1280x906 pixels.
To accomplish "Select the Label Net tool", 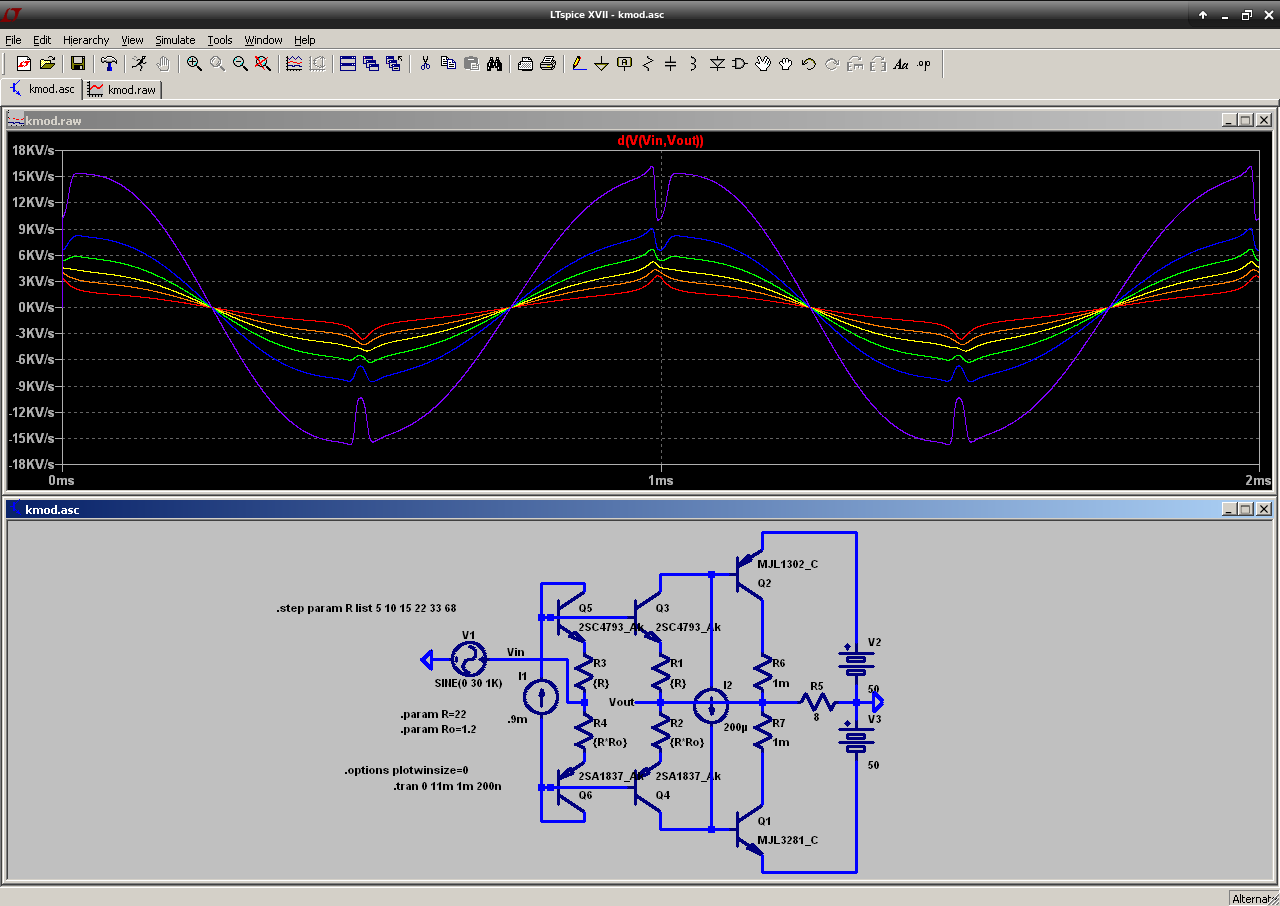I will point(625,64).
